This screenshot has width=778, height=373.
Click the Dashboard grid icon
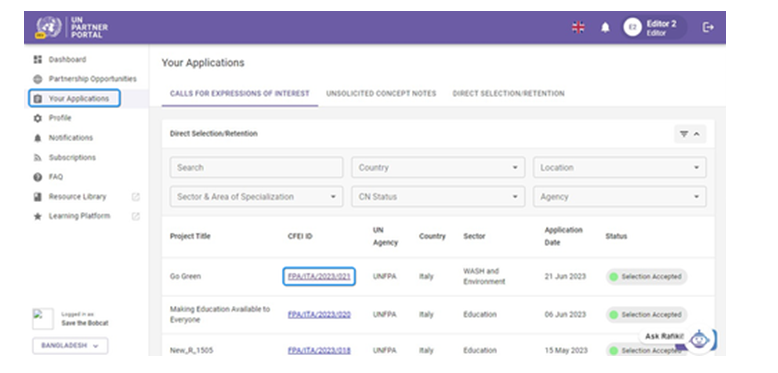[38, 60]
